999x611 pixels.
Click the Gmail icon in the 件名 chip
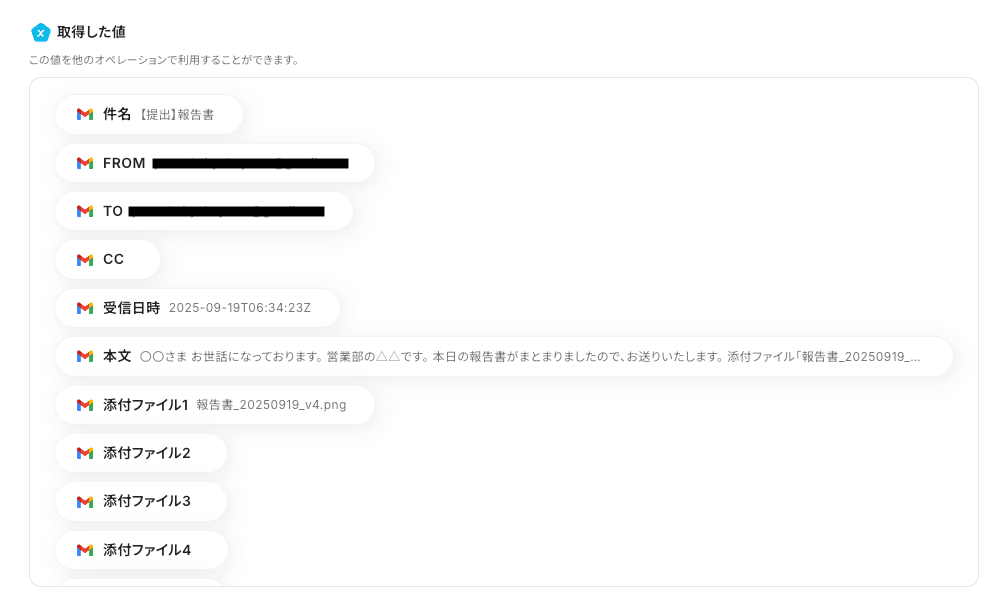coord(85,115)
